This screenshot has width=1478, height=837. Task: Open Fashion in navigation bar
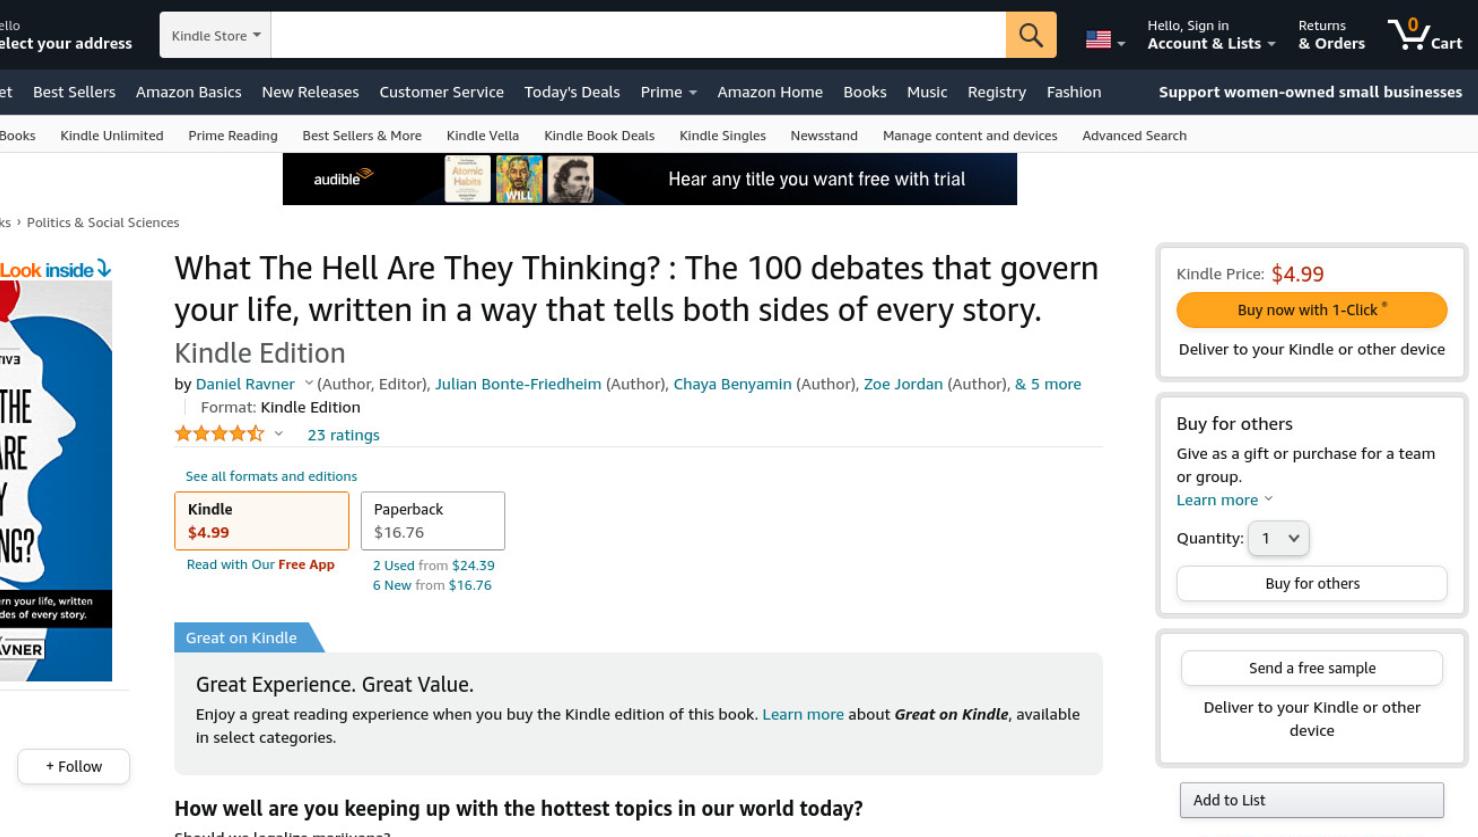pos(1074,92)
